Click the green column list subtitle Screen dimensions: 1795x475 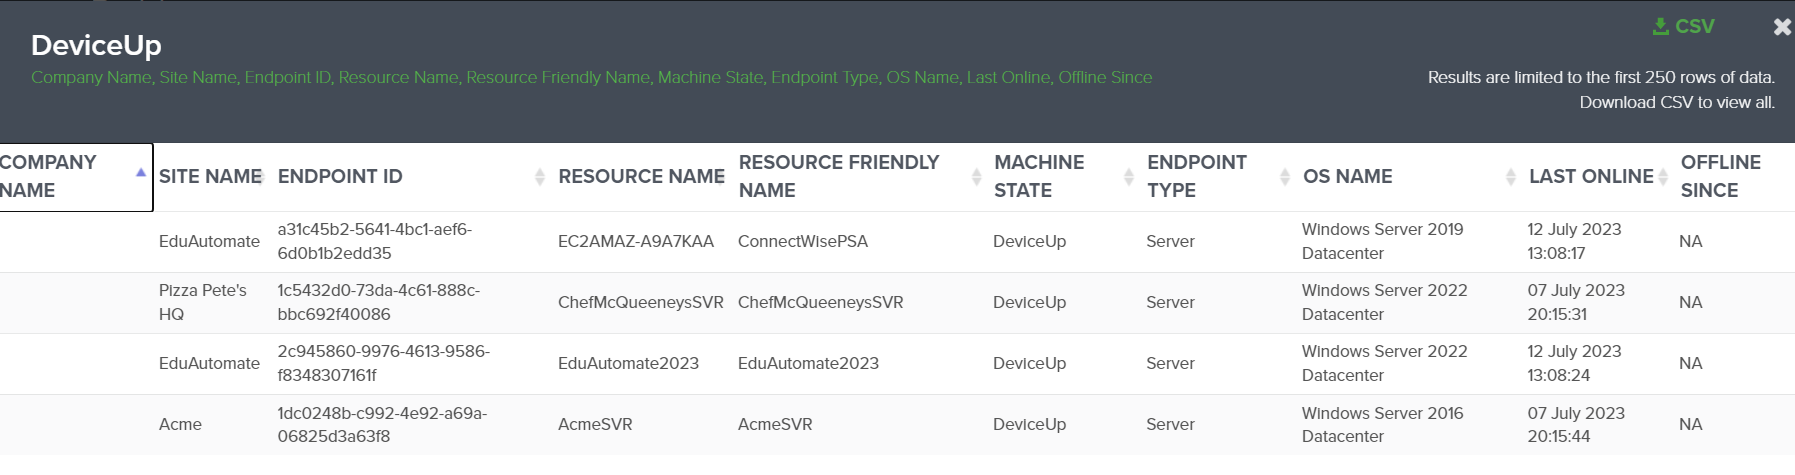pos(591,77)
